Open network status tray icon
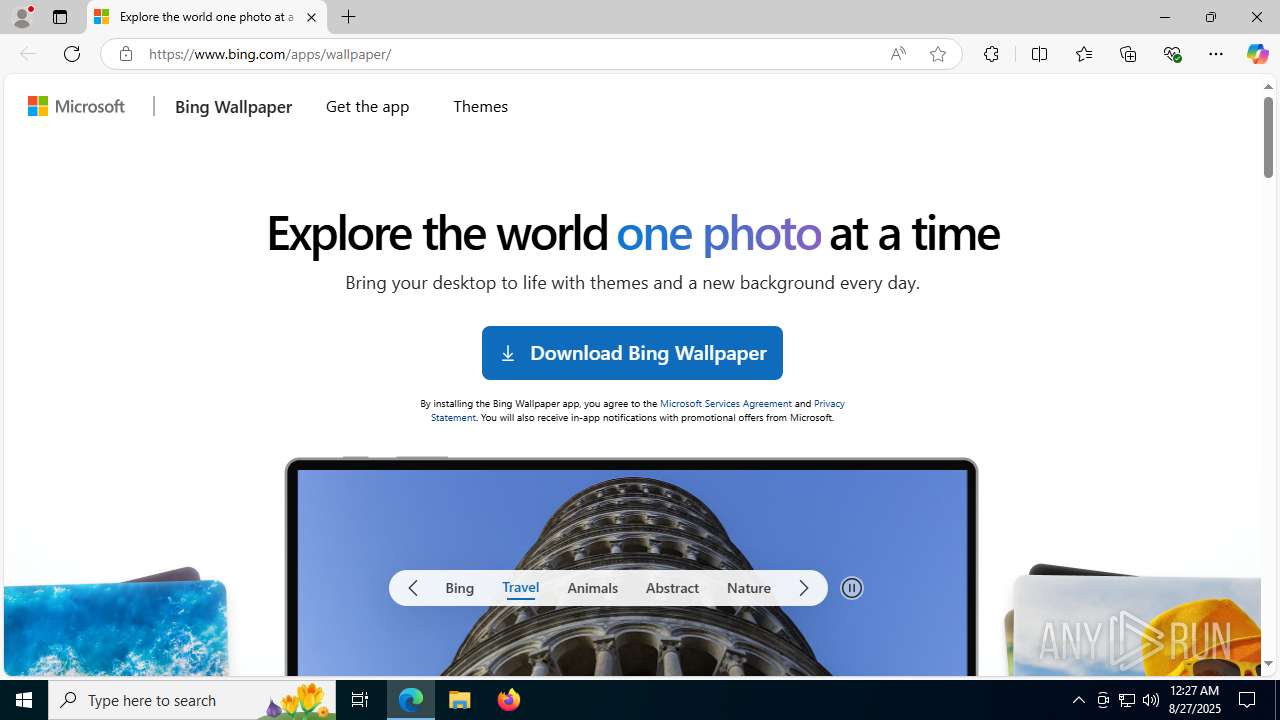1280x720 pixels. pos(1127,700)
